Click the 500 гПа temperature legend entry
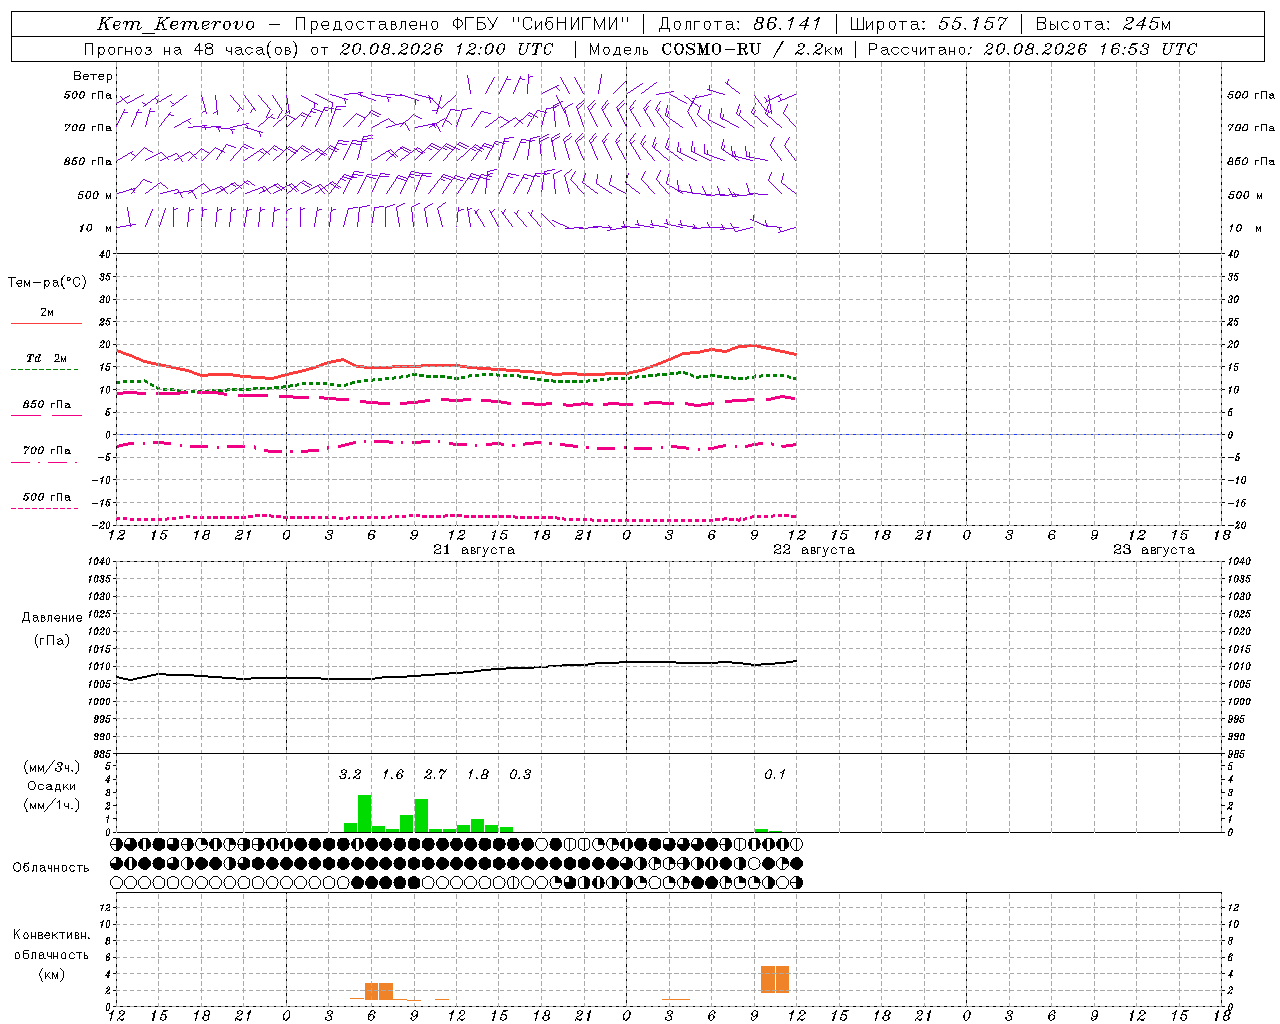The width and height of the screenshot is (1280, 1024). click(46, 497)
